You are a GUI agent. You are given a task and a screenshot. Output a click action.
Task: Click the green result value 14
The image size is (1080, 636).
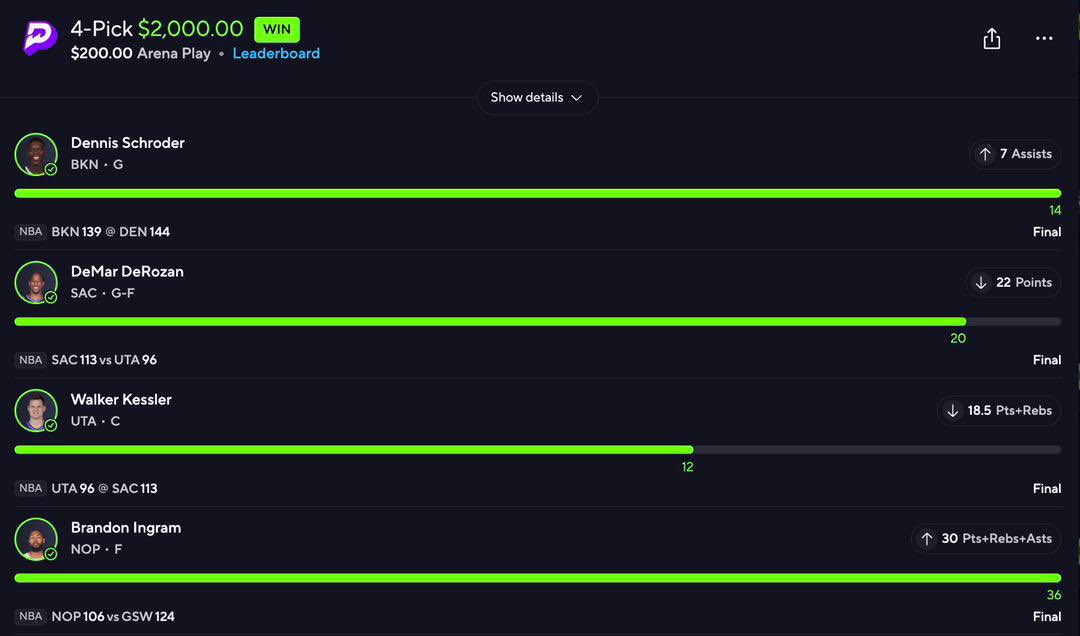pos(1055,210)
